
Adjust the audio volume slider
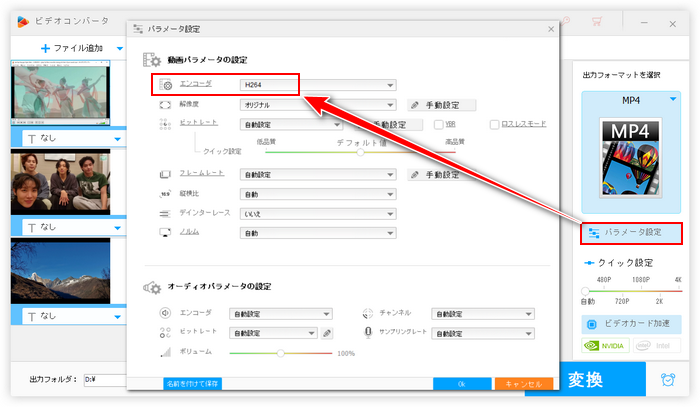[281, 353]
